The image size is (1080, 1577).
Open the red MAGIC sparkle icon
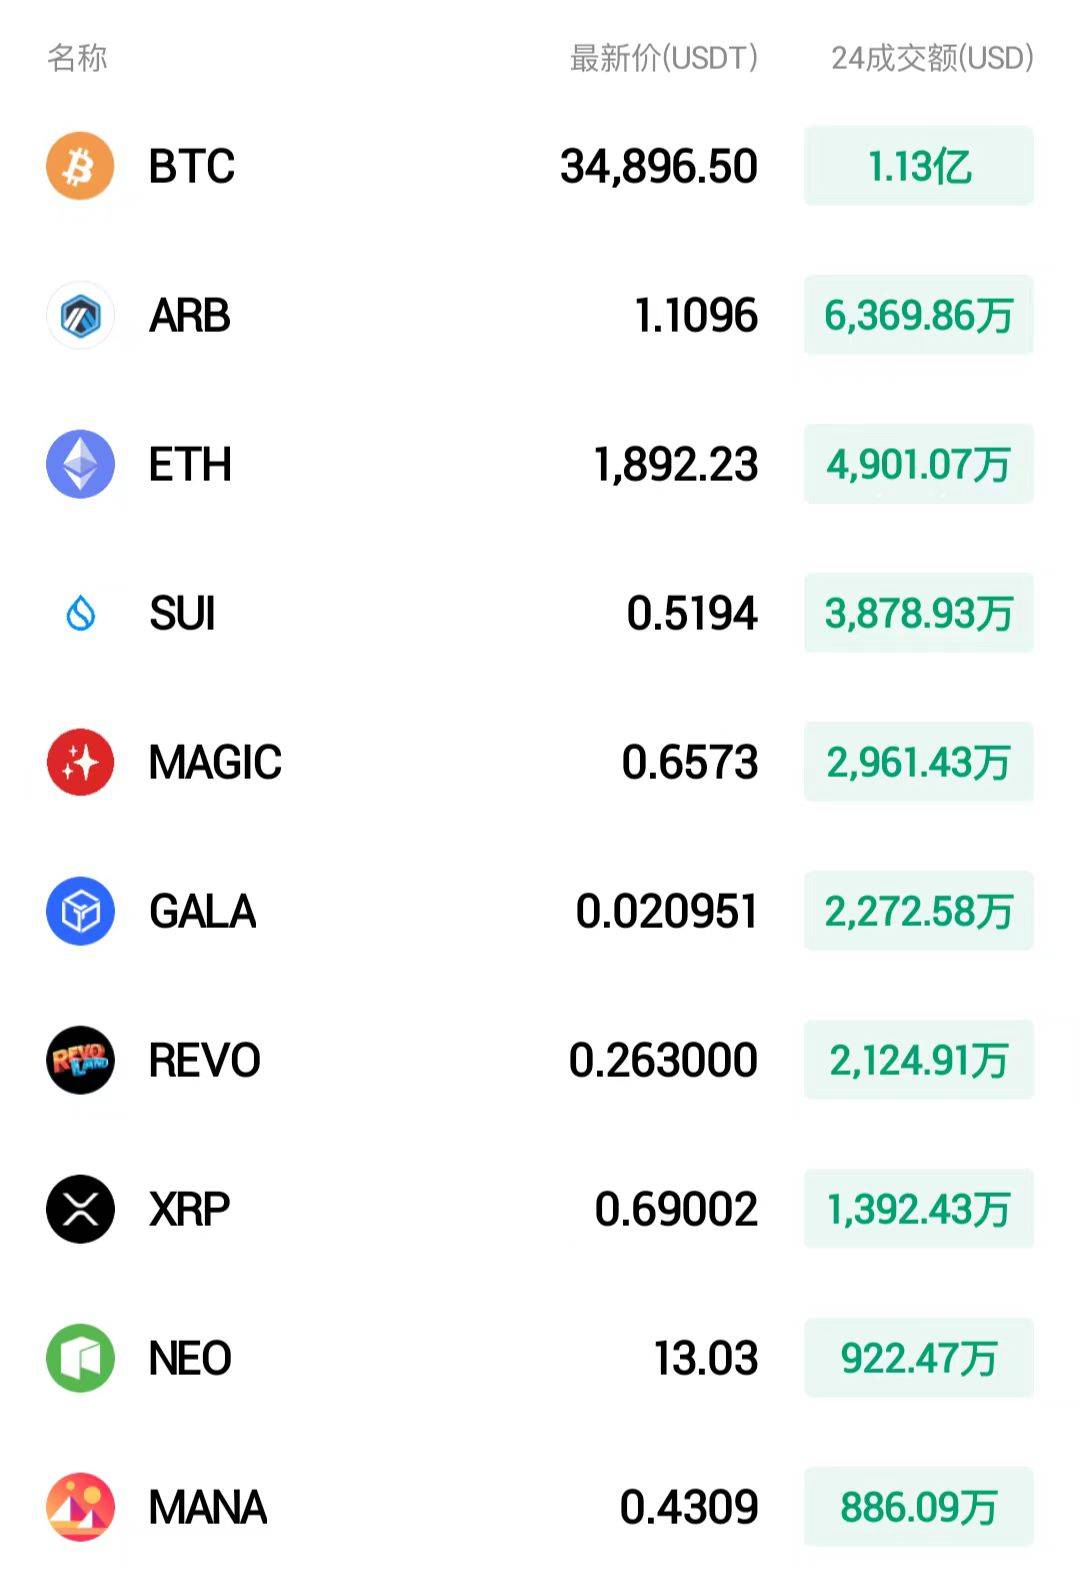point(80,762)
